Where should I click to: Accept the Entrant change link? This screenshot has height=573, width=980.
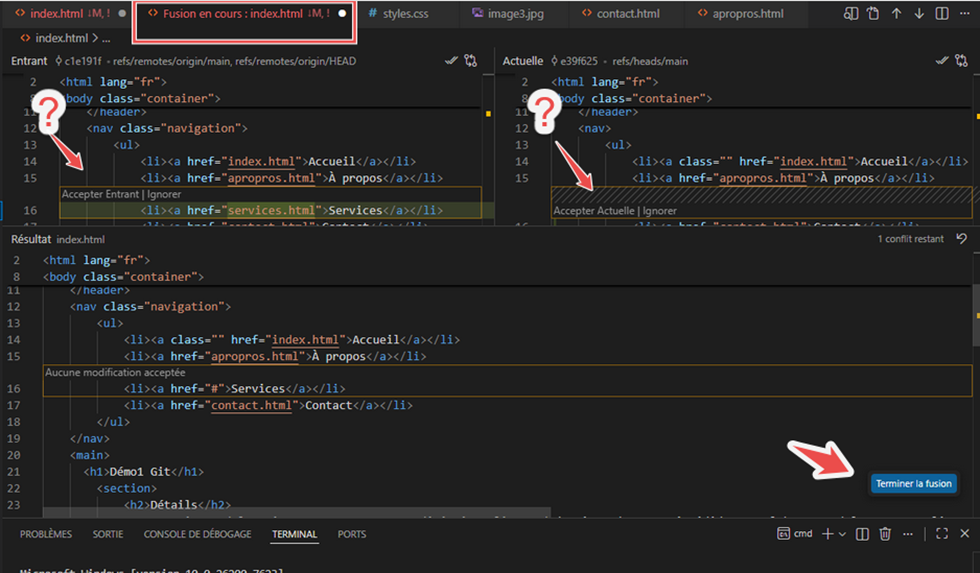click(102, 194)
